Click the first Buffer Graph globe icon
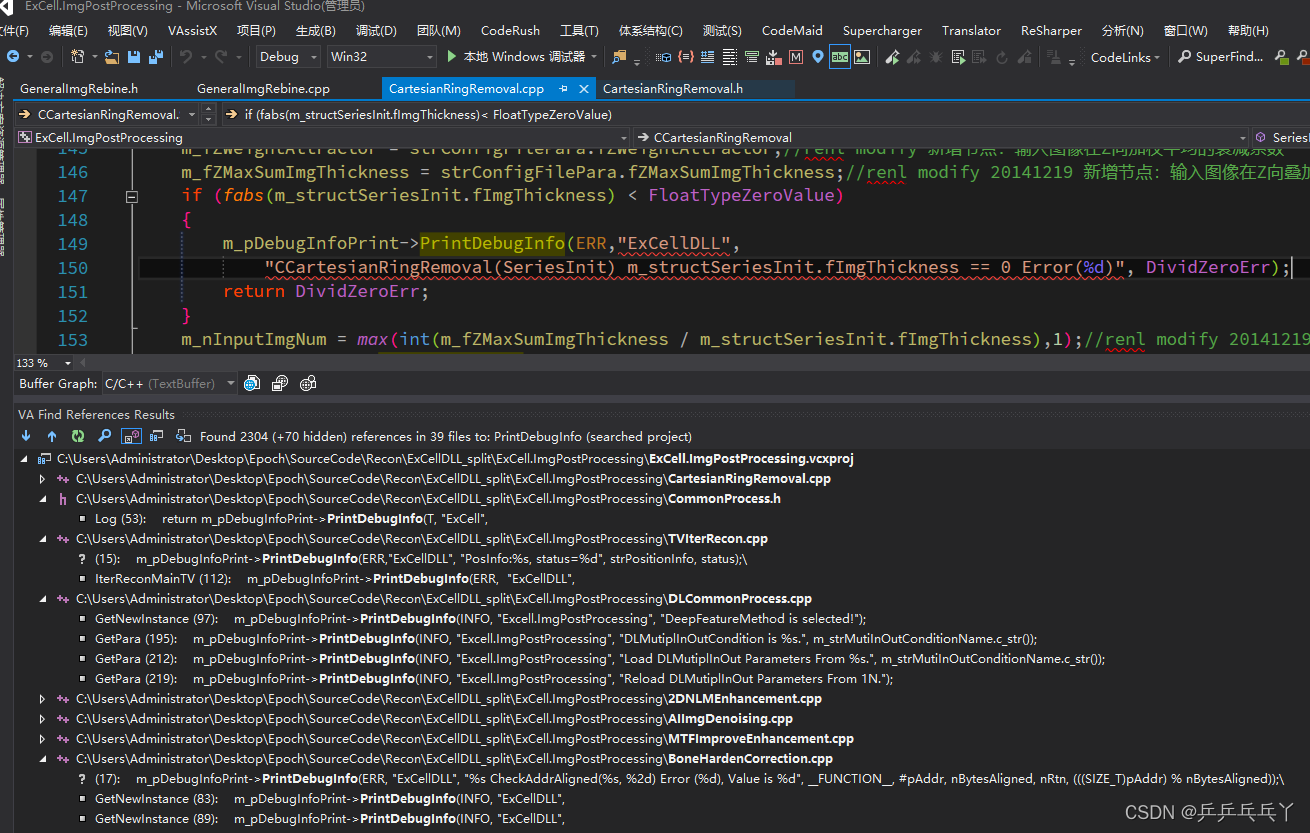The width and height of the screenshot is (1310, 833). tap(251, 383)
